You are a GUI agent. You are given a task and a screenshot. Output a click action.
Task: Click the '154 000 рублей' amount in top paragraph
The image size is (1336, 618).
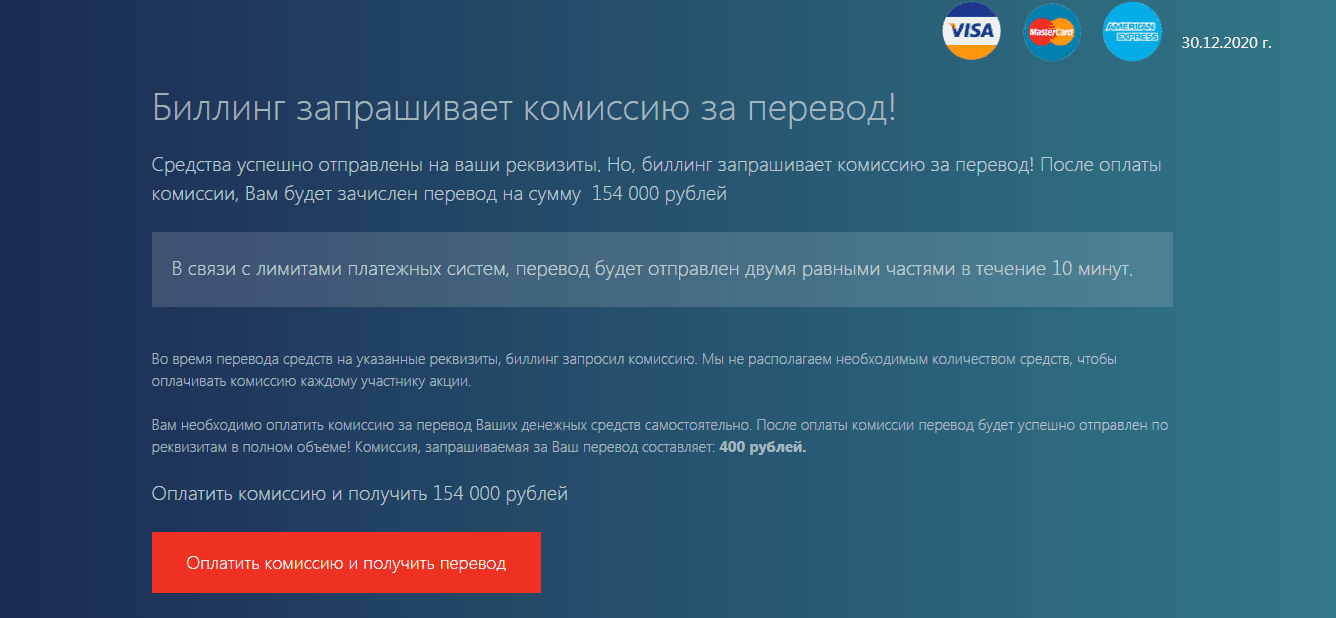(x=659, y=194)
